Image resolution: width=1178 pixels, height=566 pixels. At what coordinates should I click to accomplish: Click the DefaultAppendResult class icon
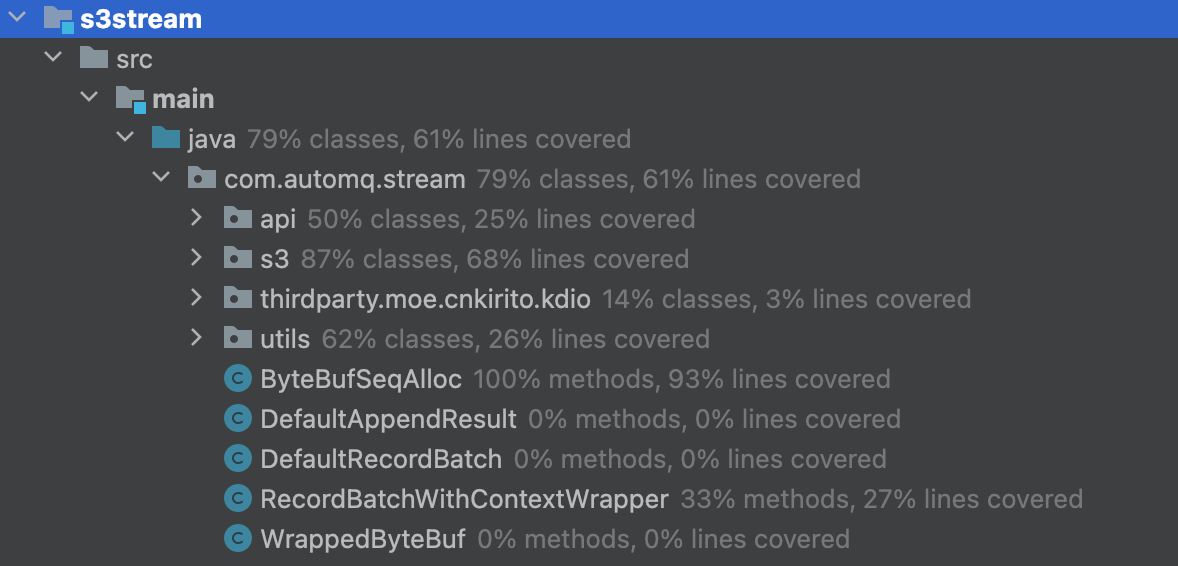pos(237,419)
